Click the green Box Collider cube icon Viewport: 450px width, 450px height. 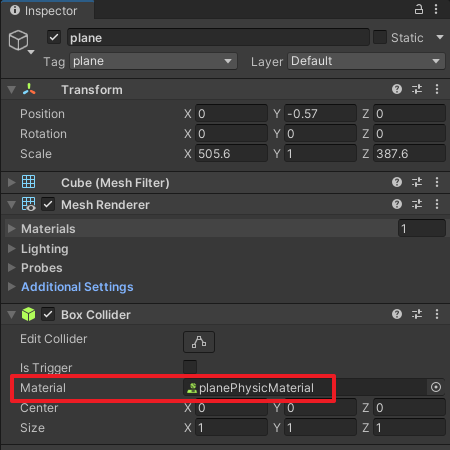point(28,314)
